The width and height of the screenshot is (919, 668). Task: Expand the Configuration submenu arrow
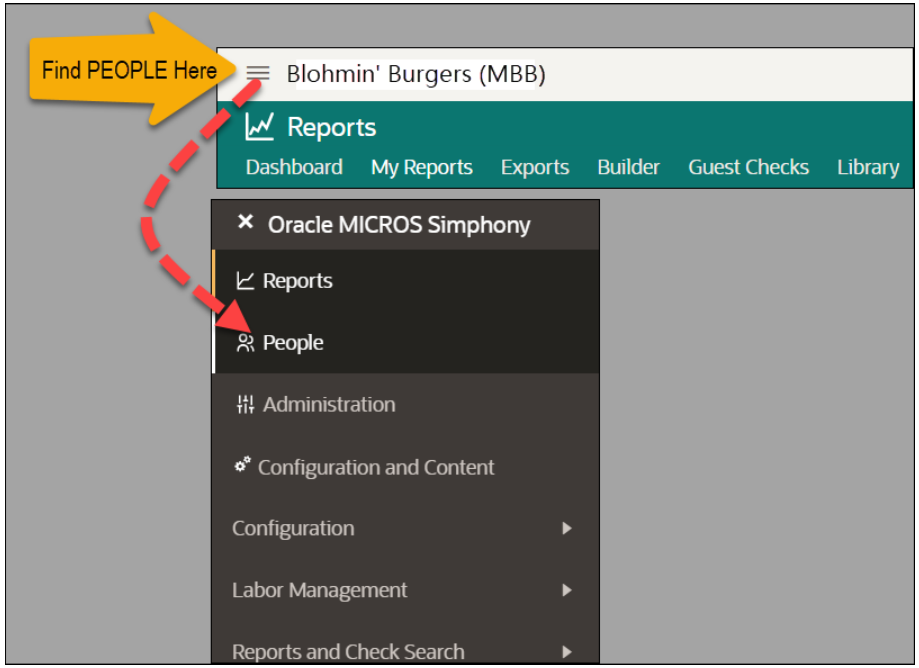point(566,529)
